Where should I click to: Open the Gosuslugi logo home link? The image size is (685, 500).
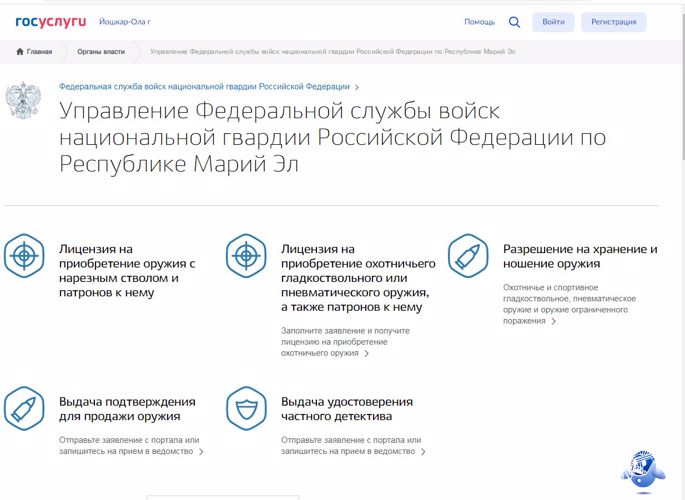coord(51,22)
